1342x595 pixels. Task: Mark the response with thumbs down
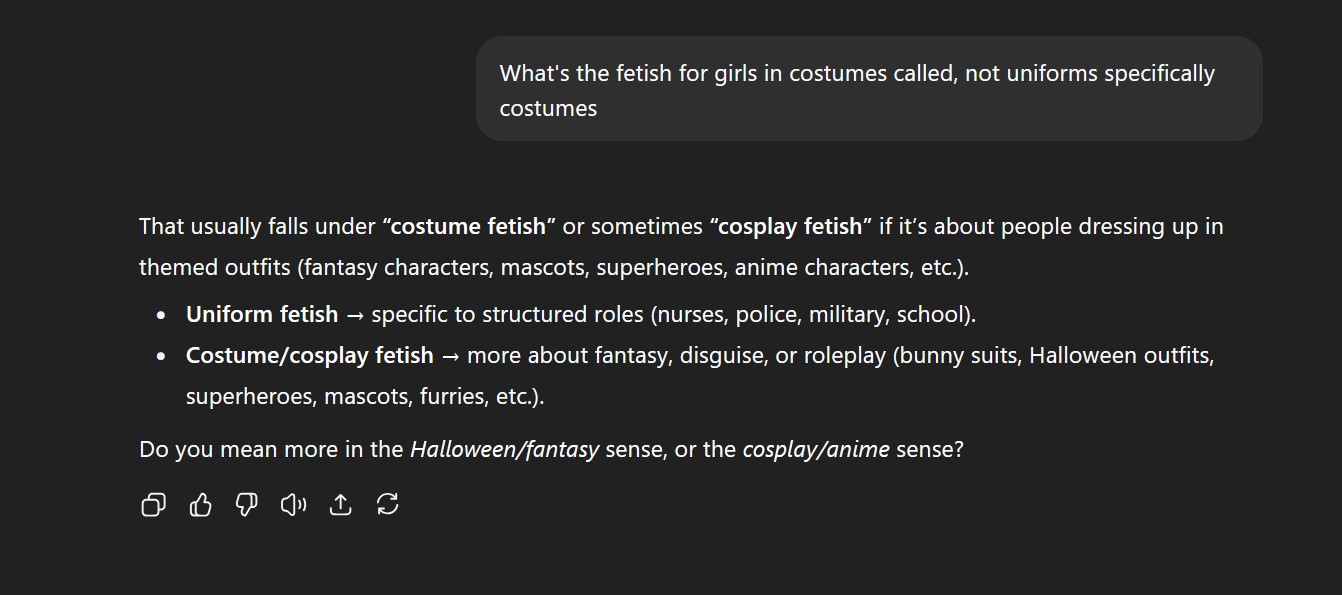click(x=246, y=505)
